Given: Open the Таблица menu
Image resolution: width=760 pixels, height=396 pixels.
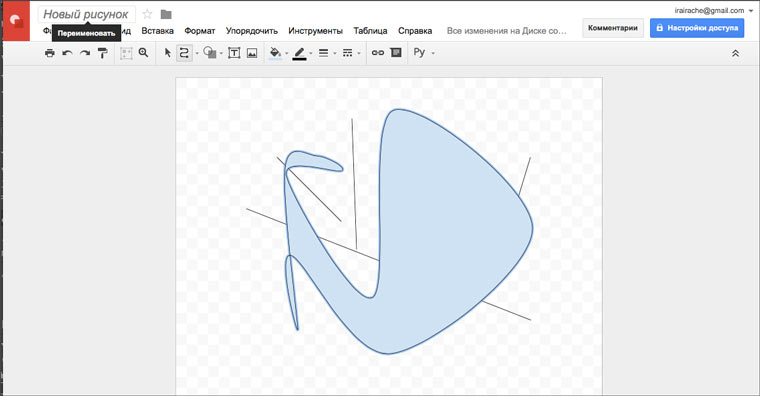Looking at the screenshot, I should [x=370, y=31].
